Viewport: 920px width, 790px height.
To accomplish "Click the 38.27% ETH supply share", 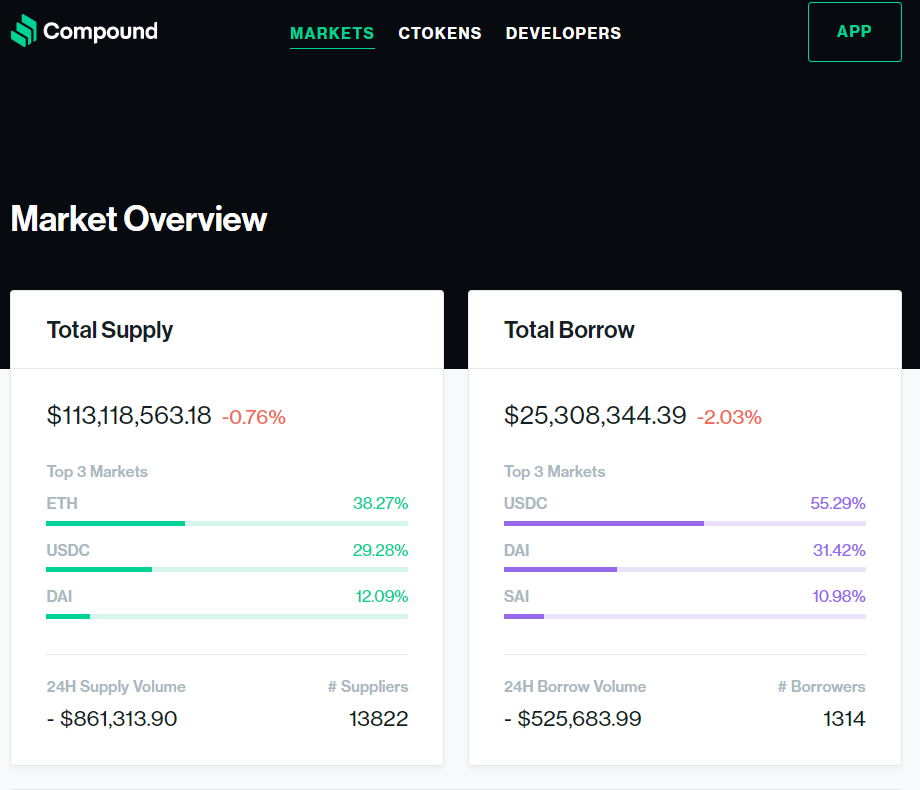I will [380, 504].
